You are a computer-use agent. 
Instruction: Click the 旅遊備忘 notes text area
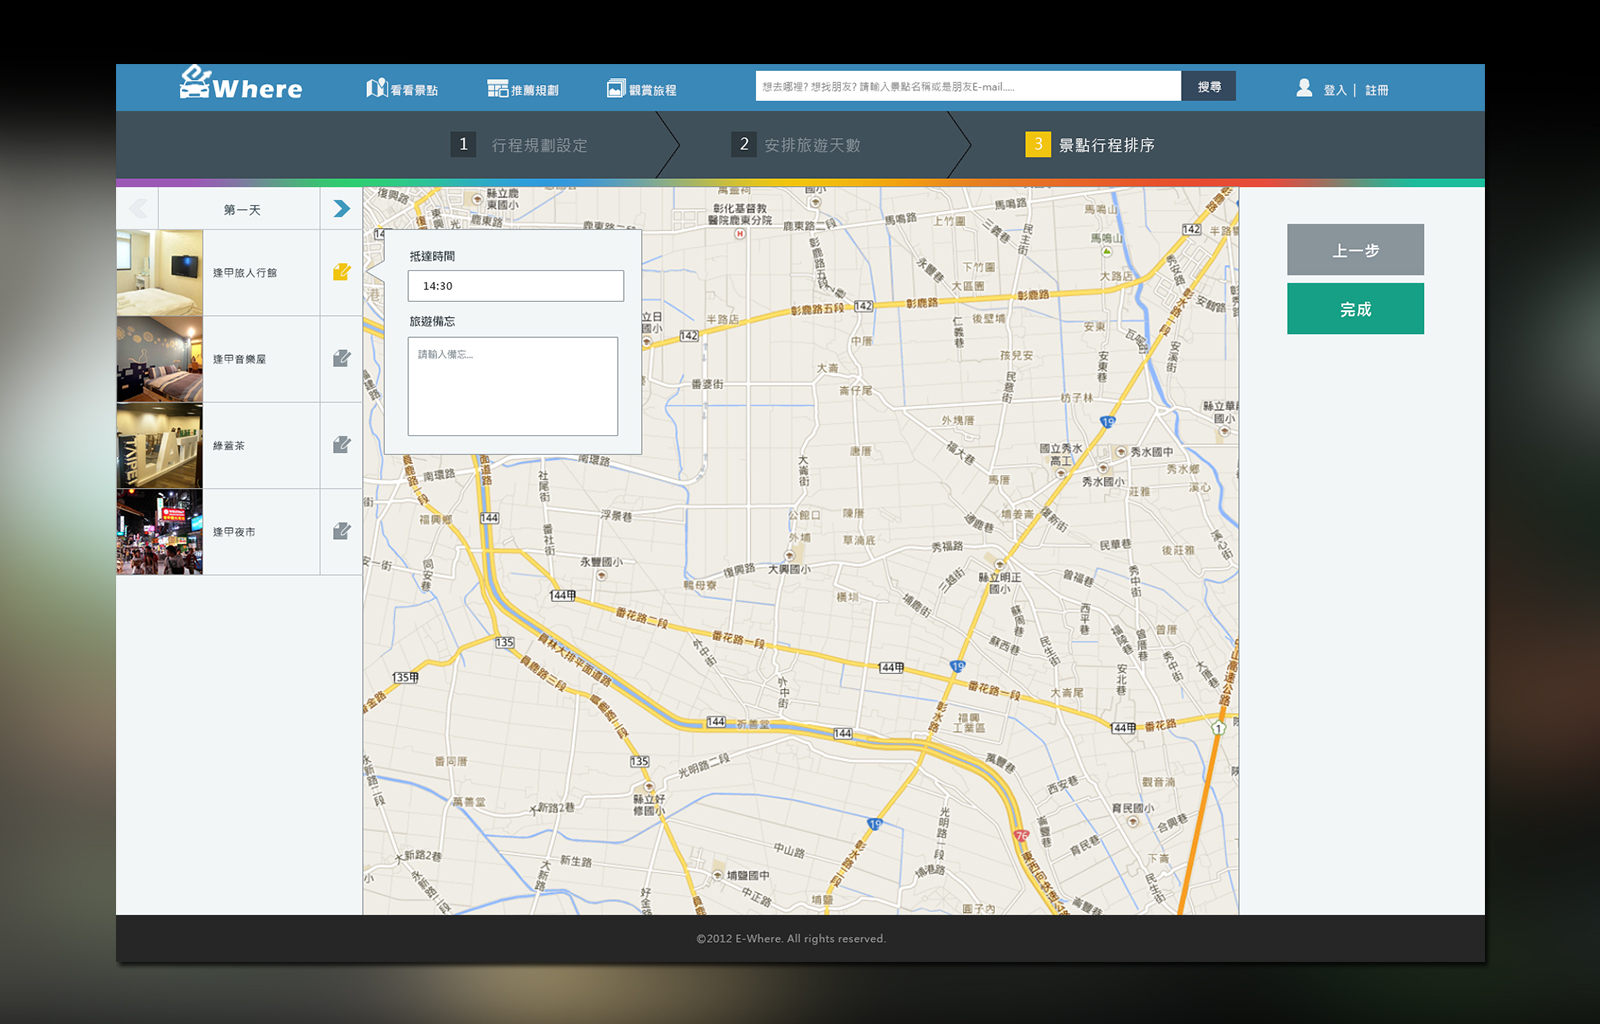click(512, 386)
